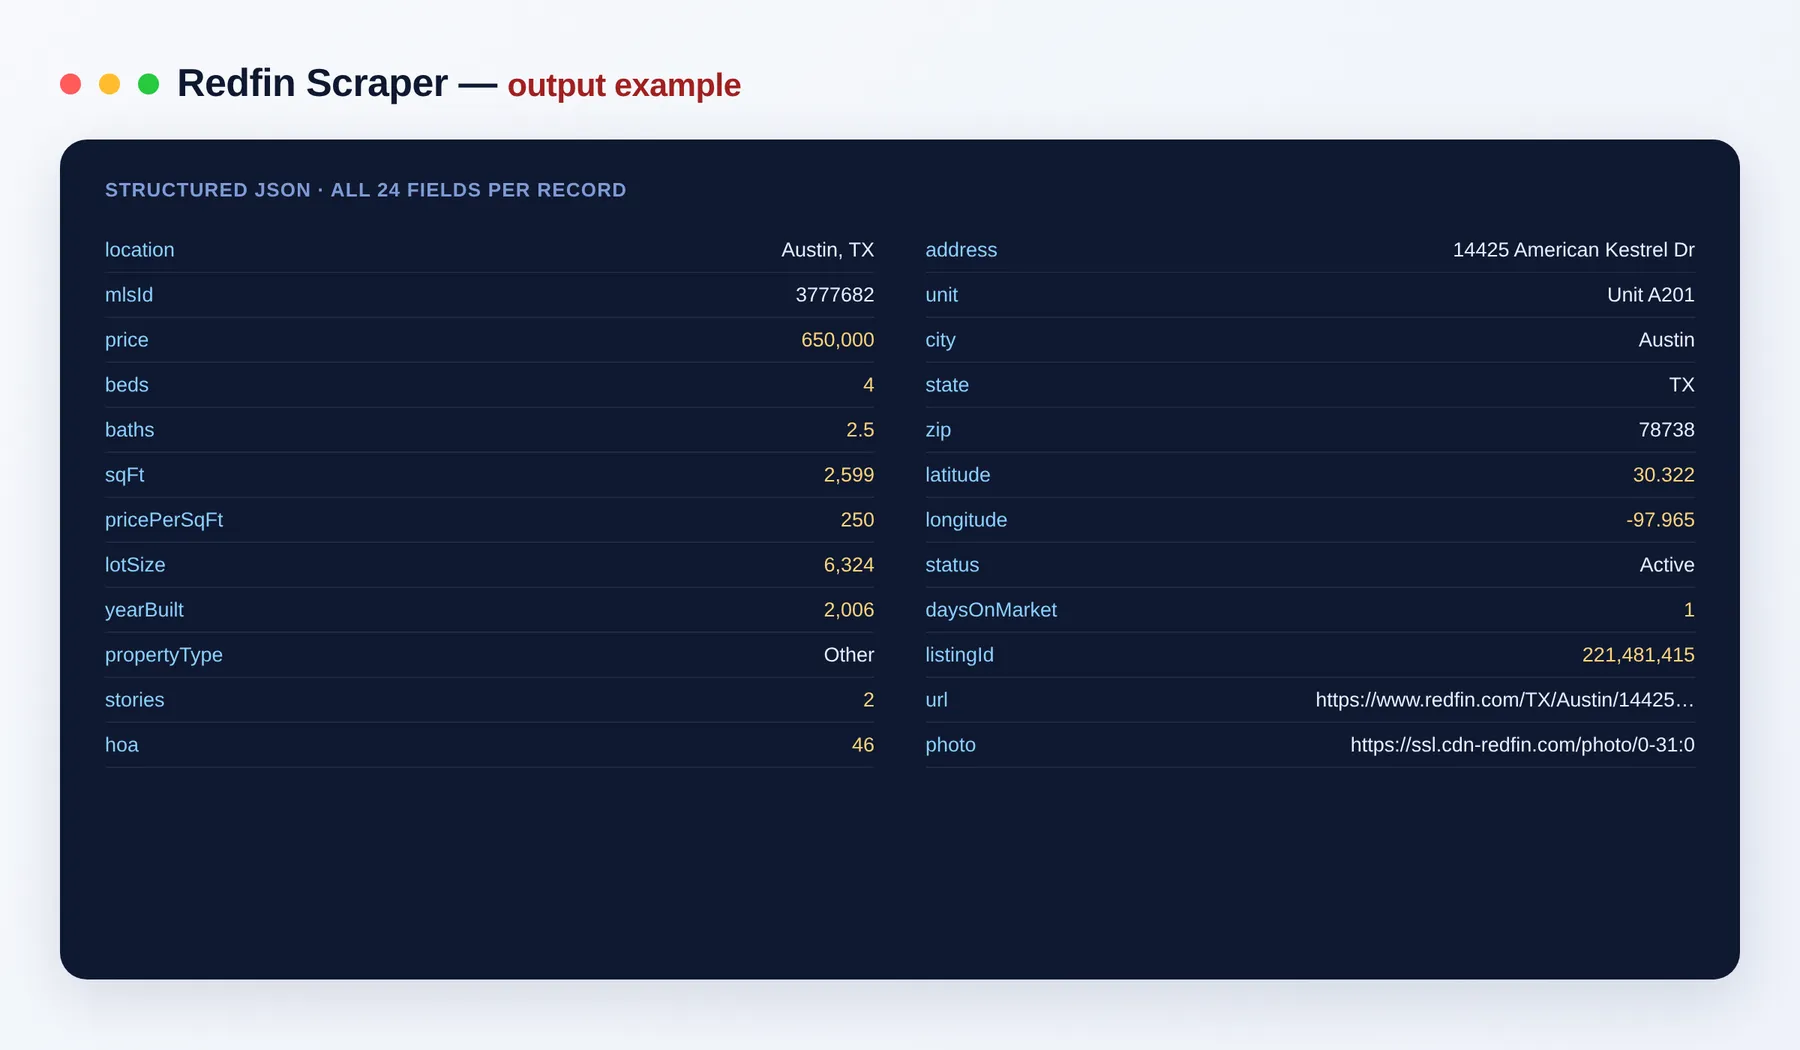Select the 'state' field label
The width and height of the screenshot is (1800, 1050).
pyautogui.click(x=947, y=385)
